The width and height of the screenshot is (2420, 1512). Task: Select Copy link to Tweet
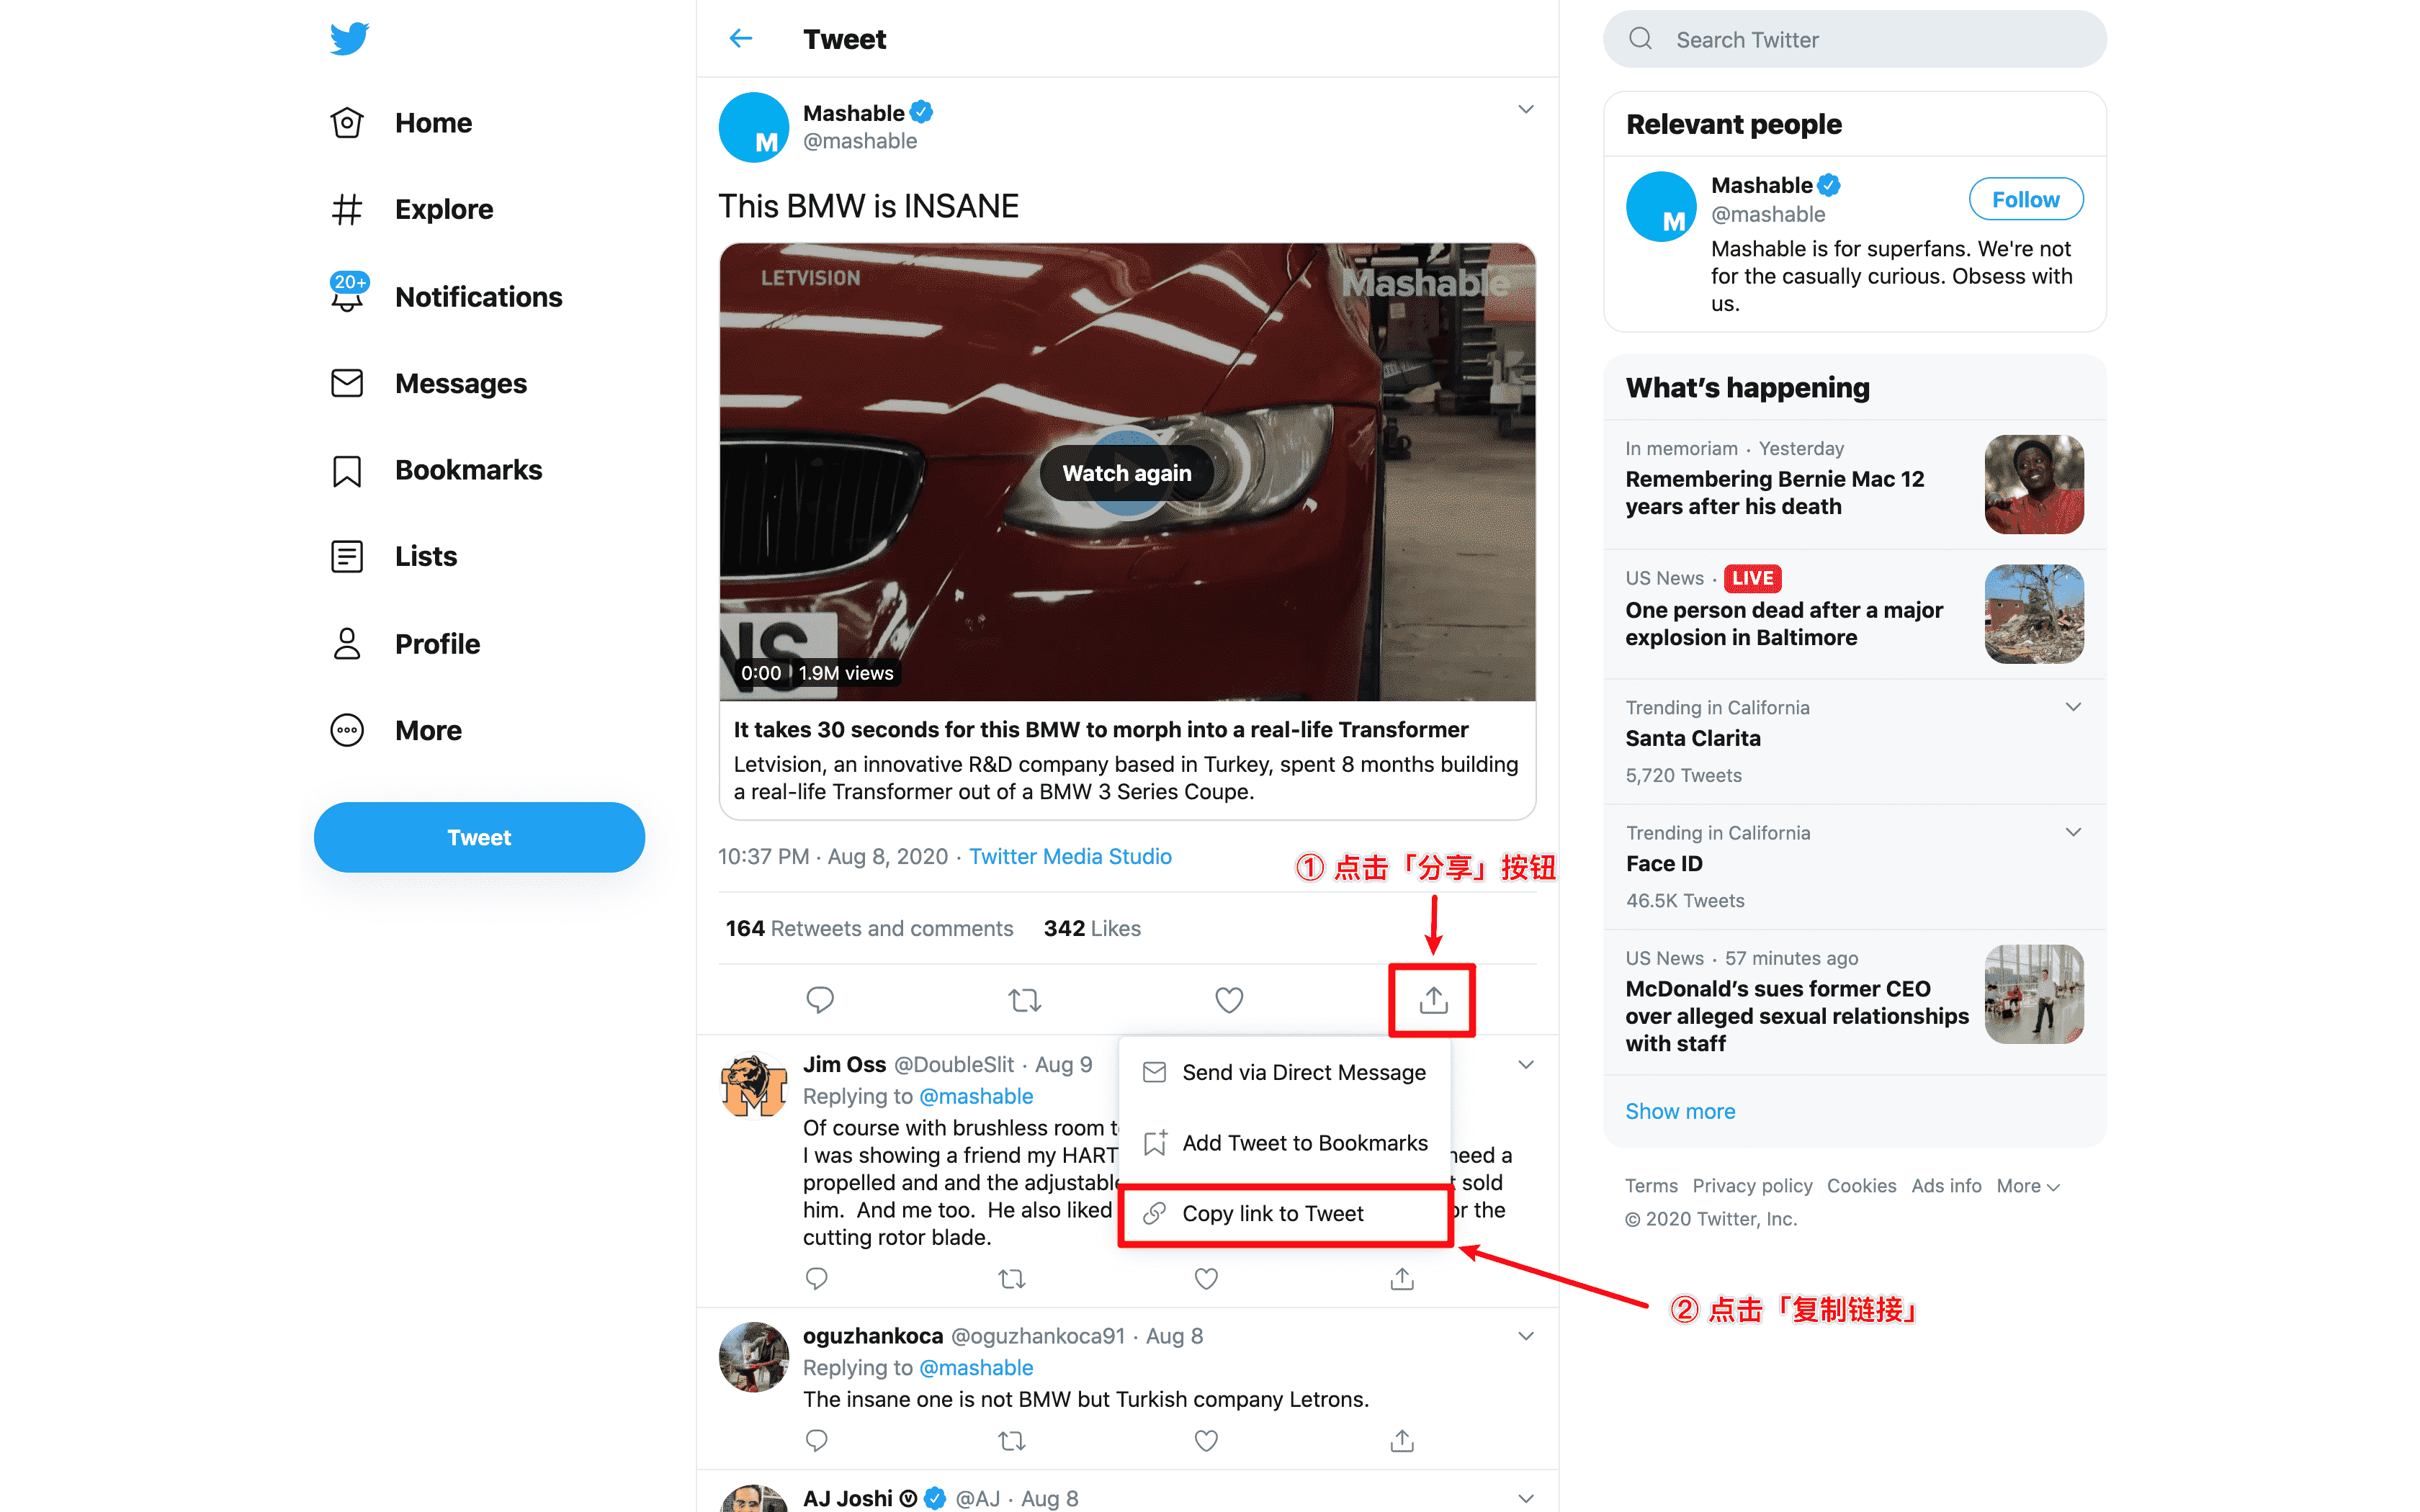1285,1214
